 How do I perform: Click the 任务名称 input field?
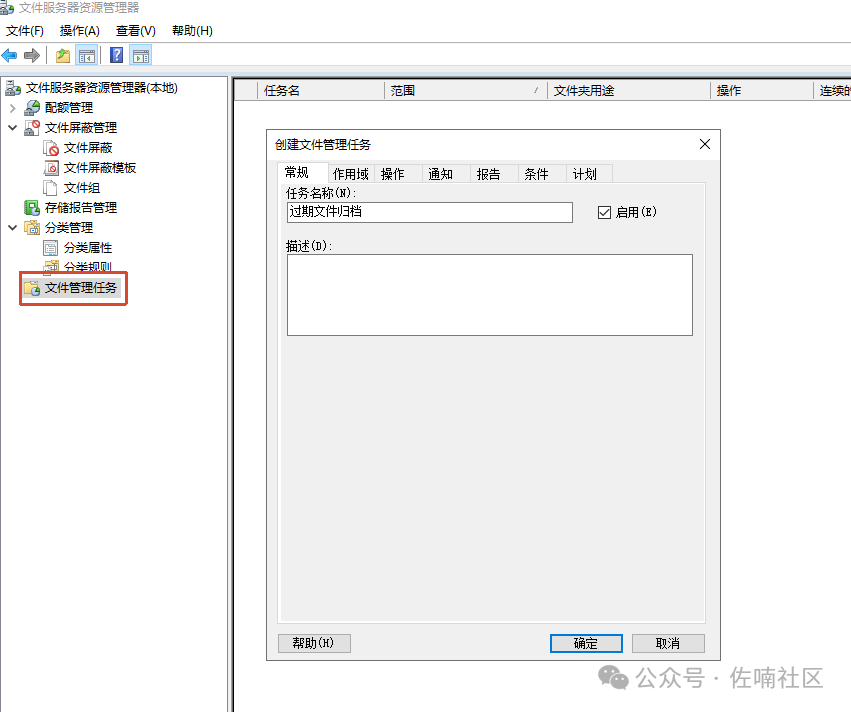[x=430, y=212]
